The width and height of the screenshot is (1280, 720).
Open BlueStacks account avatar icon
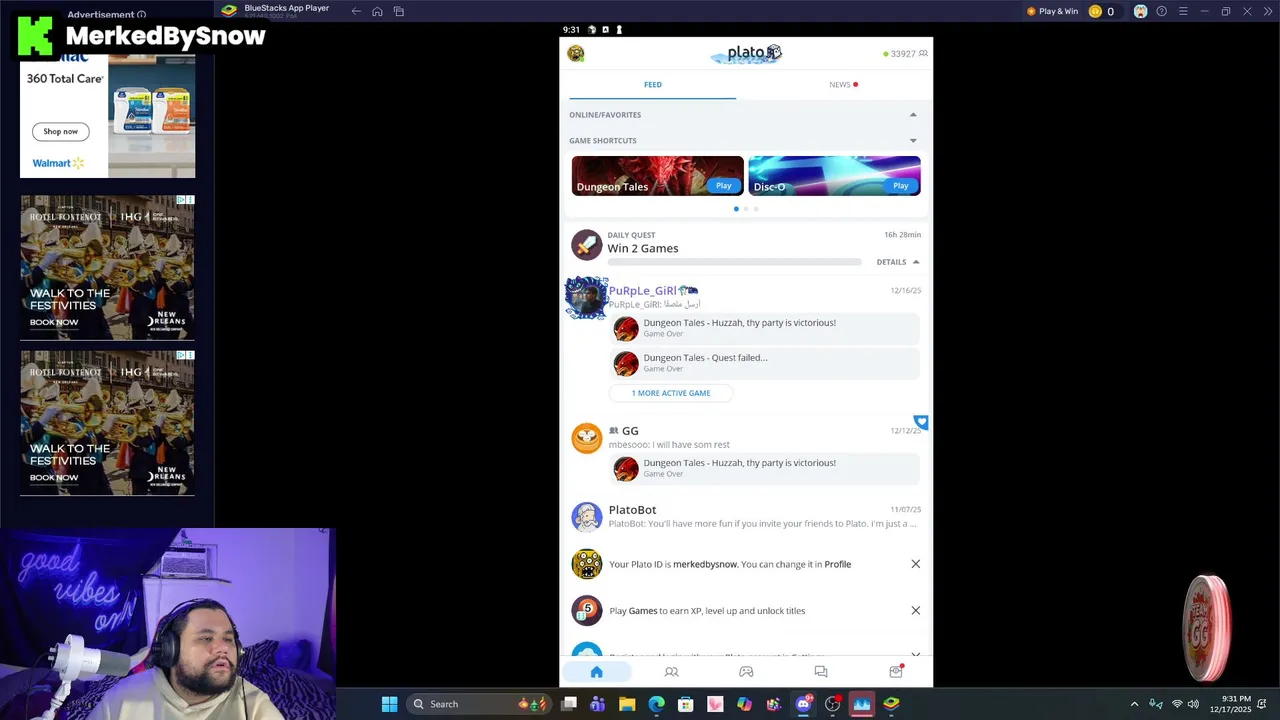pos(1140,11)
